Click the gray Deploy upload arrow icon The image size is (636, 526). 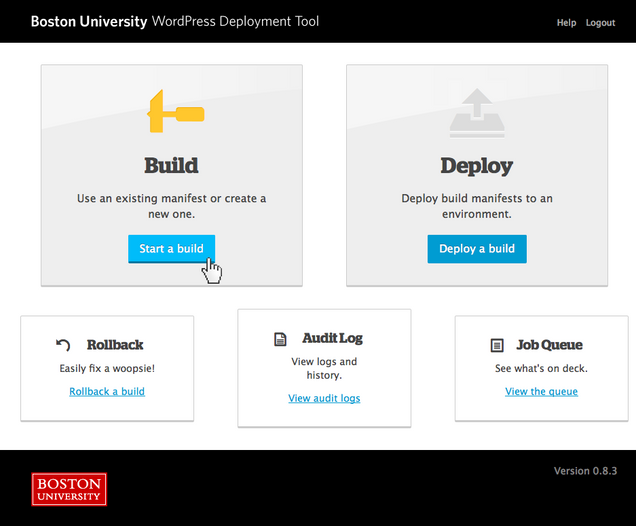[476, 112]
